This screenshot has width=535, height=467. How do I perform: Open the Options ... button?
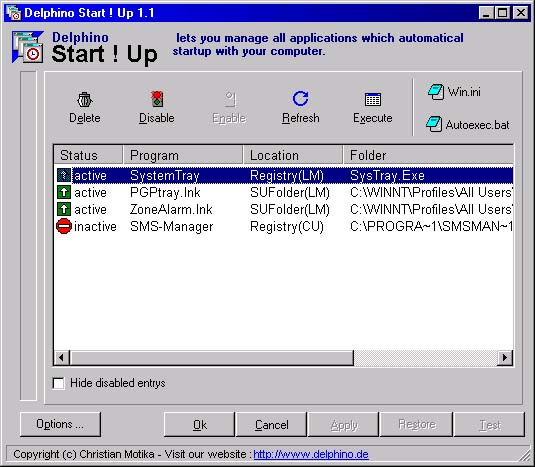pyautogui.click(x=60, y=424)
